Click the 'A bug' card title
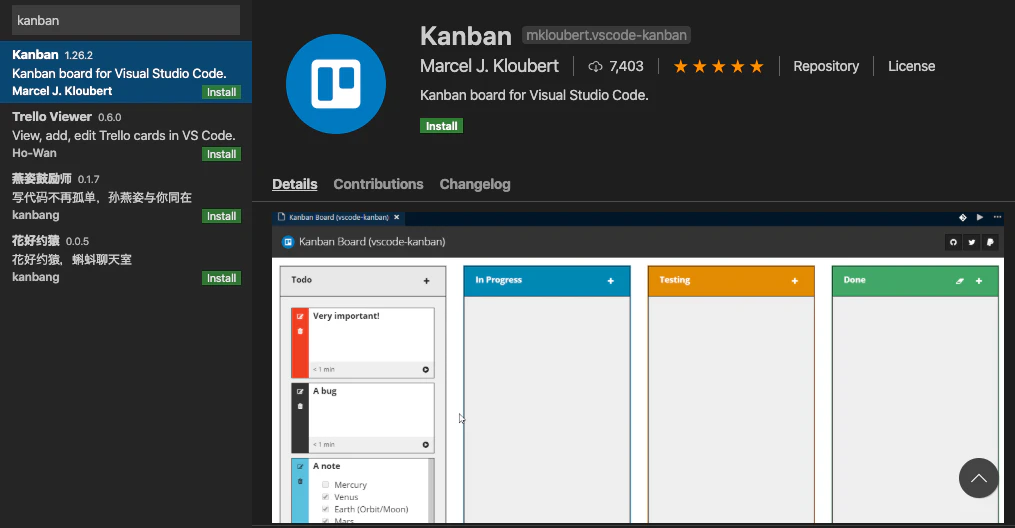The image size is (1015, 528). tap(325, 391)
